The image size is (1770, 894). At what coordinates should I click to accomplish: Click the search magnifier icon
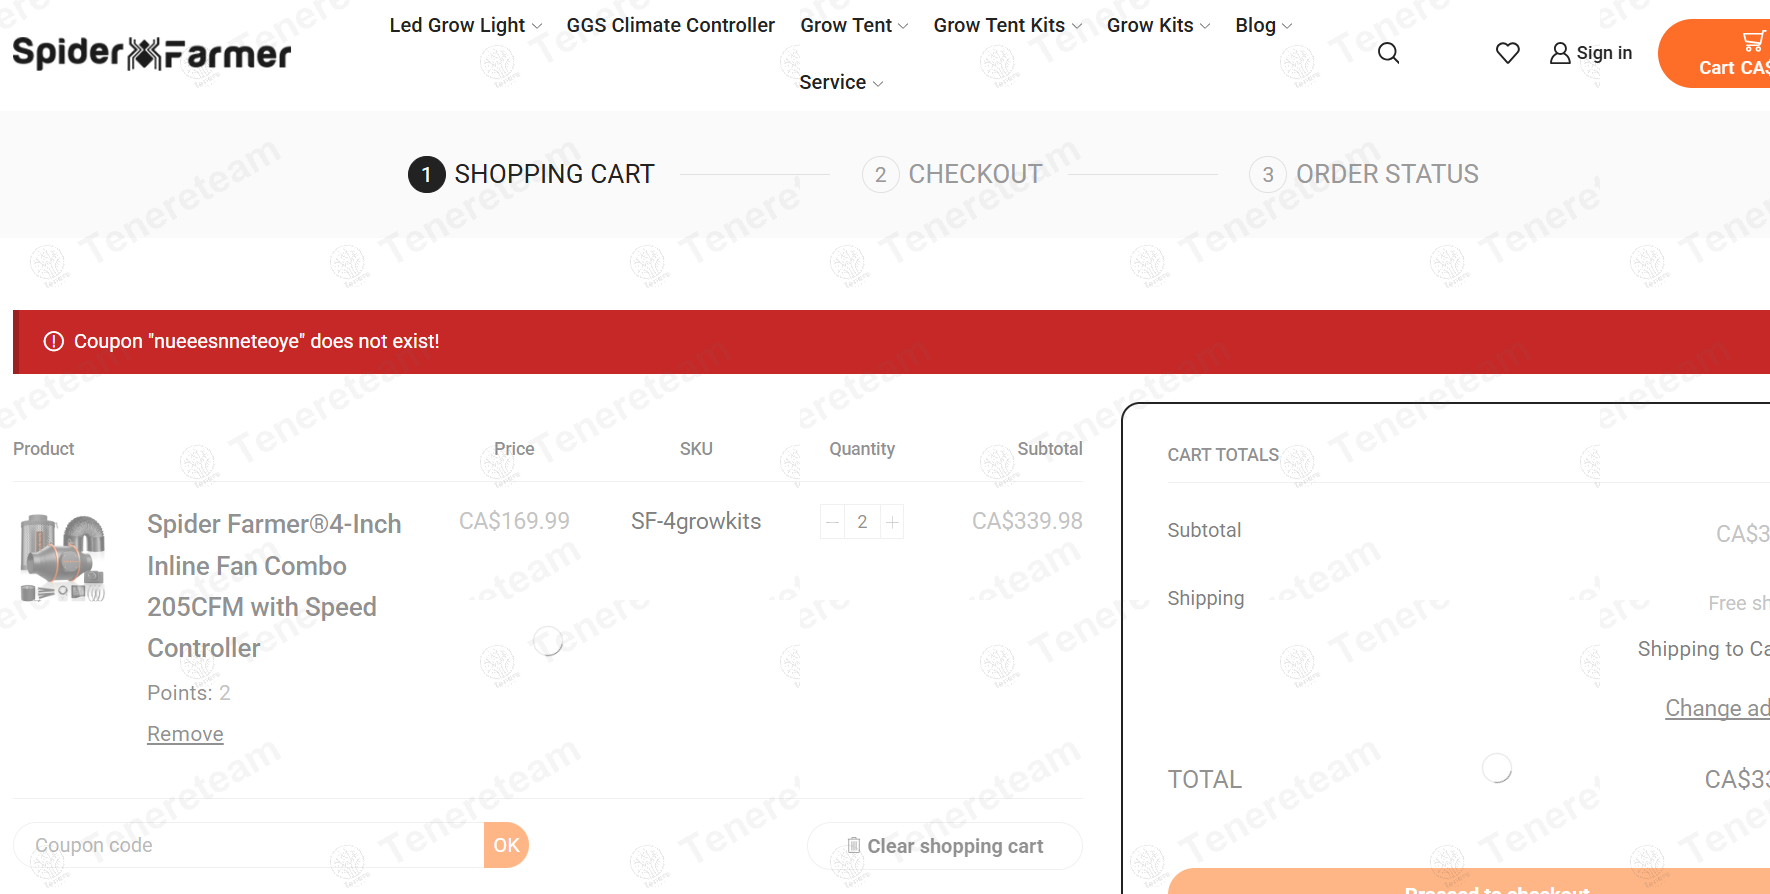[1388, 53]
